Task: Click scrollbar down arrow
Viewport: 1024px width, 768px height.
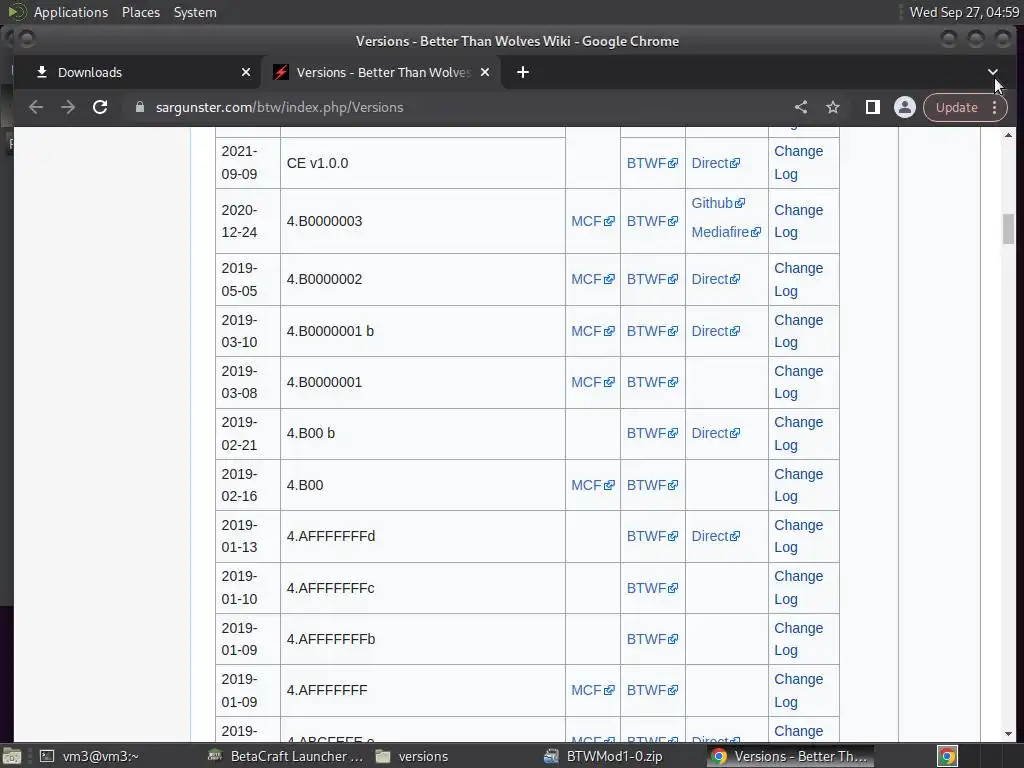Action: 1008,734
